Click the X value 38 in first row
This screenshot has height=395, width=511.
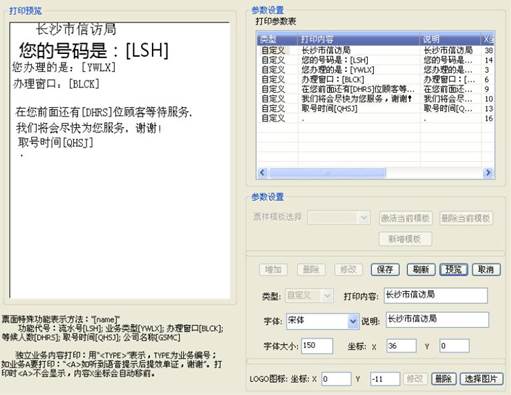coord(488,50)
